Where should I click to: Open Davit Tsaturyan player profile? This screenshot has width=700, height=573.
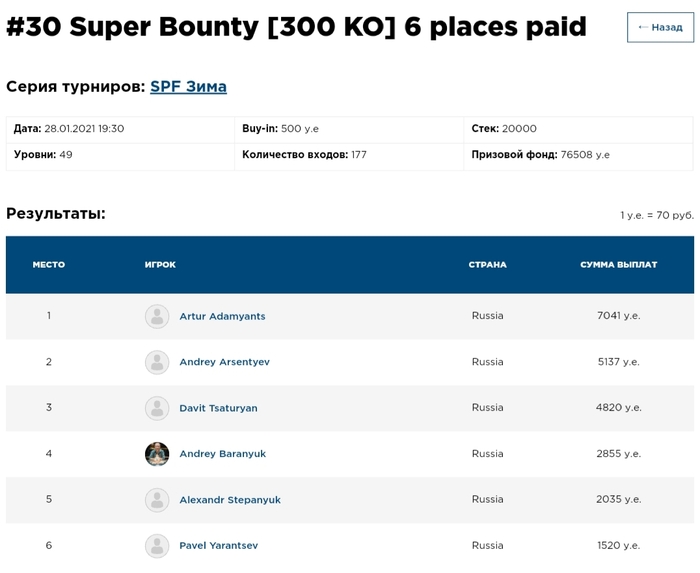218,408
